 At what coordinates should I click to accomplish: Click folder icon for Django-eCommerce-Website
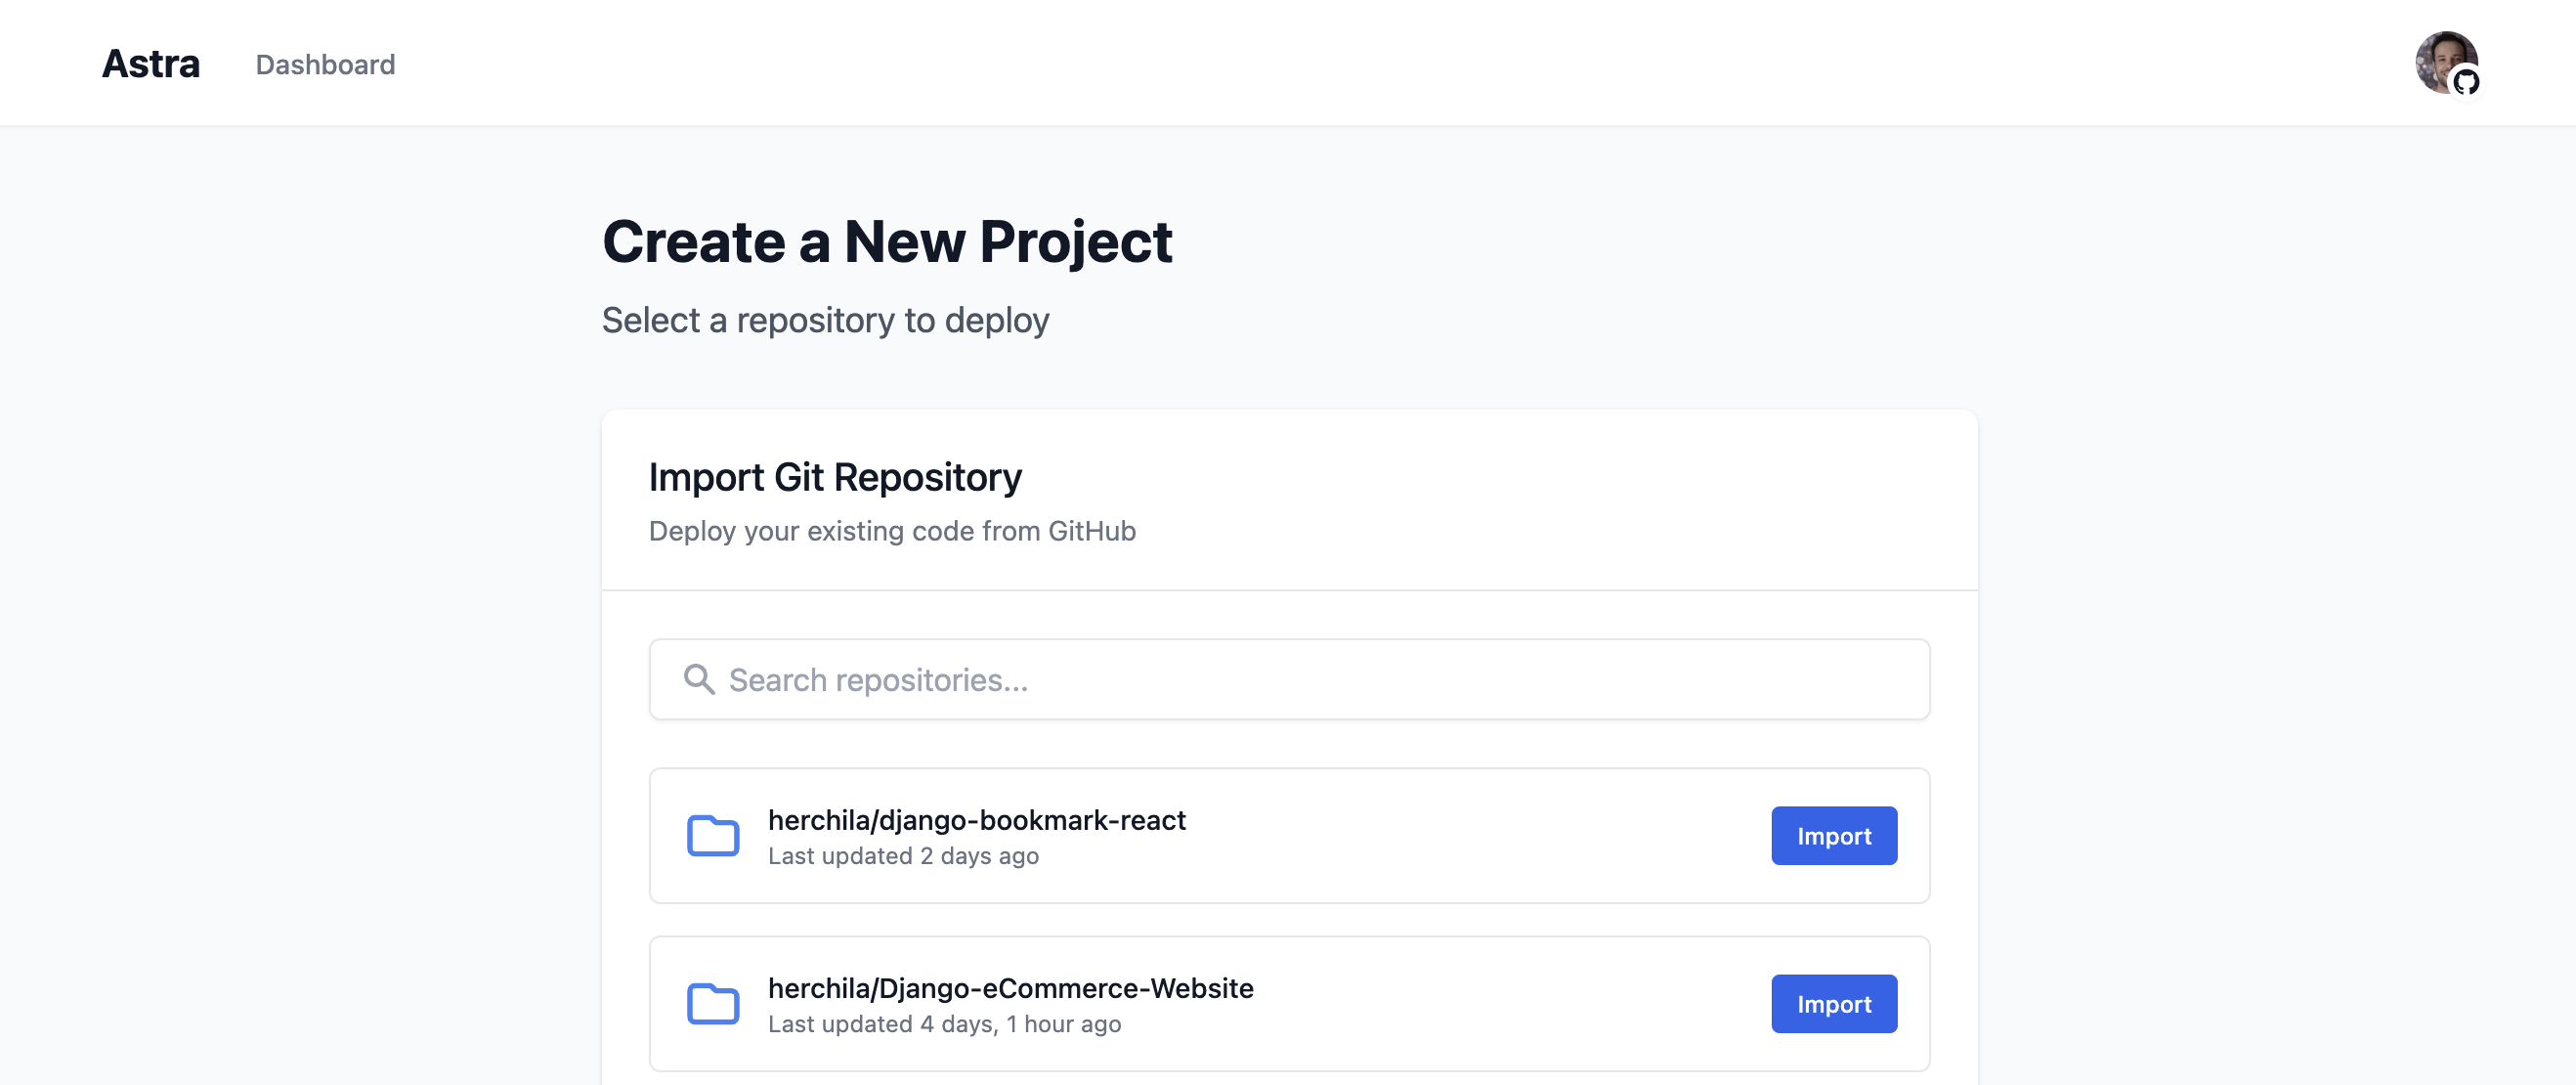713,1003
